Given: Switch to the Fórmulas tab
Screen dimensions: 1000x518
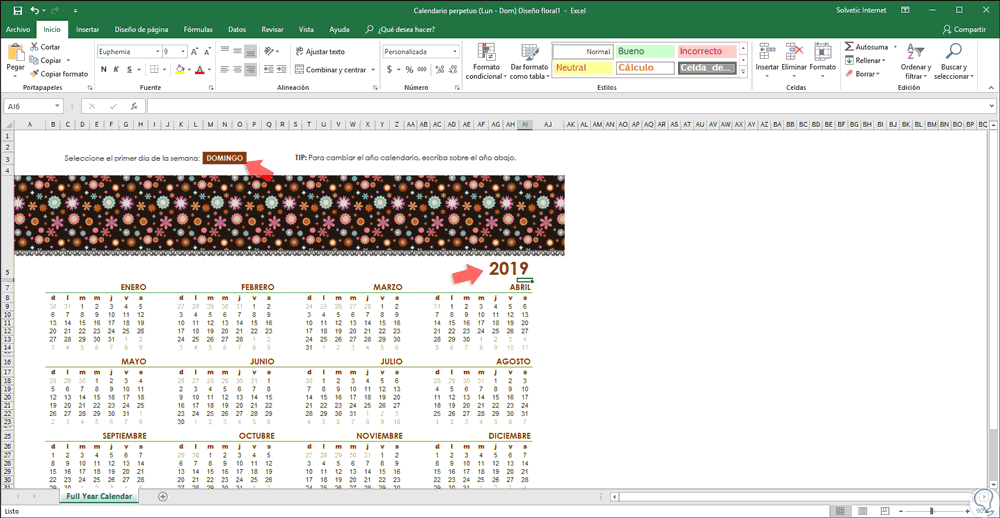Looking at the screenshot, I should tap(198, 29).
